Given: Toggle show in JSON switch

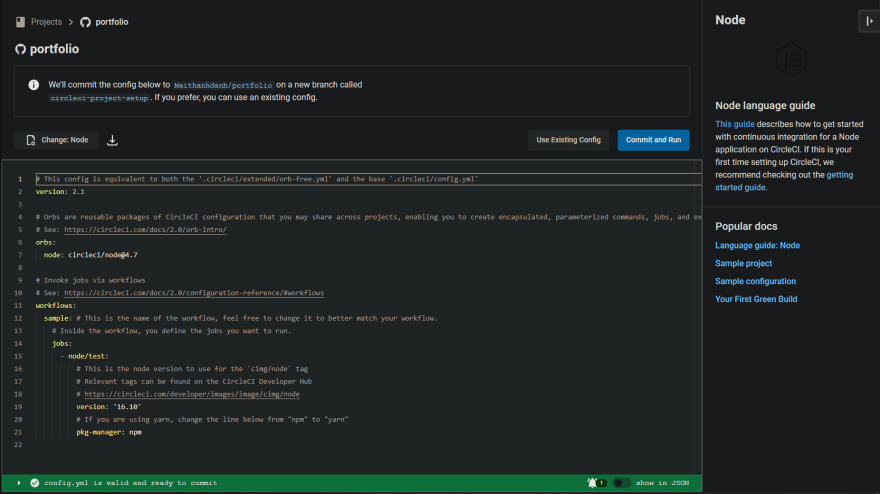Looking at the screenshot, I should click(x=622, y=483).
